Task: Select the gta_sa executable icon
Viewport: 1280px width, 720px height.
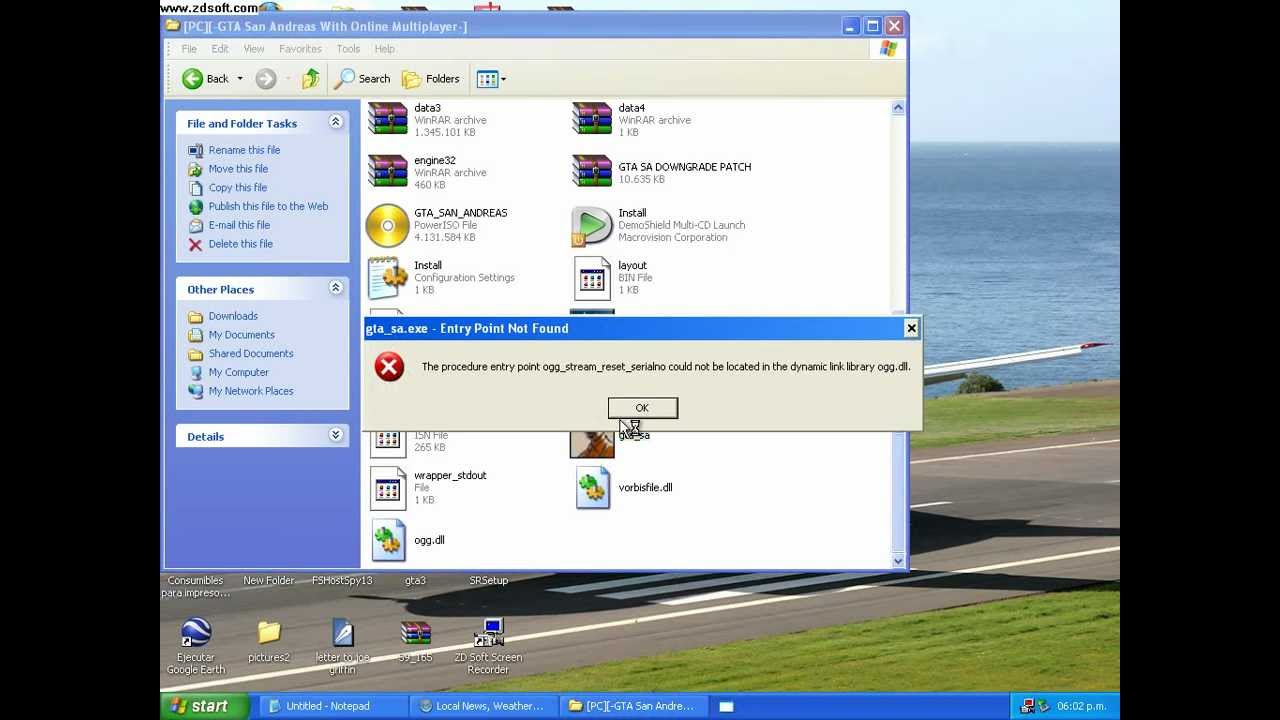Action: point(592,443)
